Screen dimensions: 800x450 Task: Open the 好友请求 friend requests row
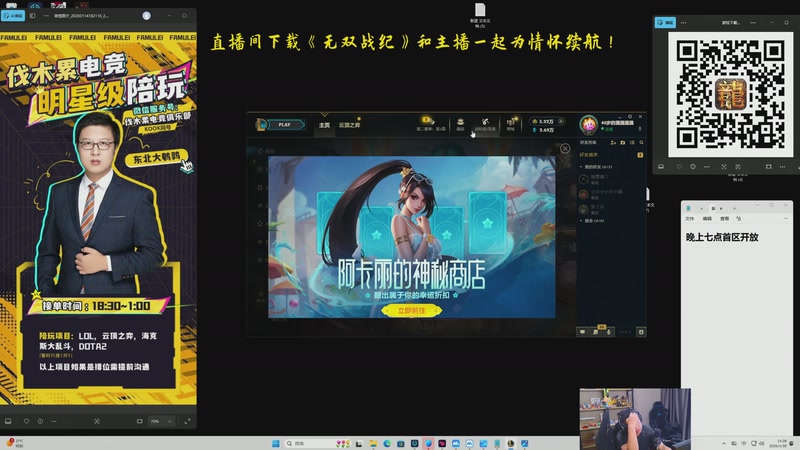tap(611, 155)
